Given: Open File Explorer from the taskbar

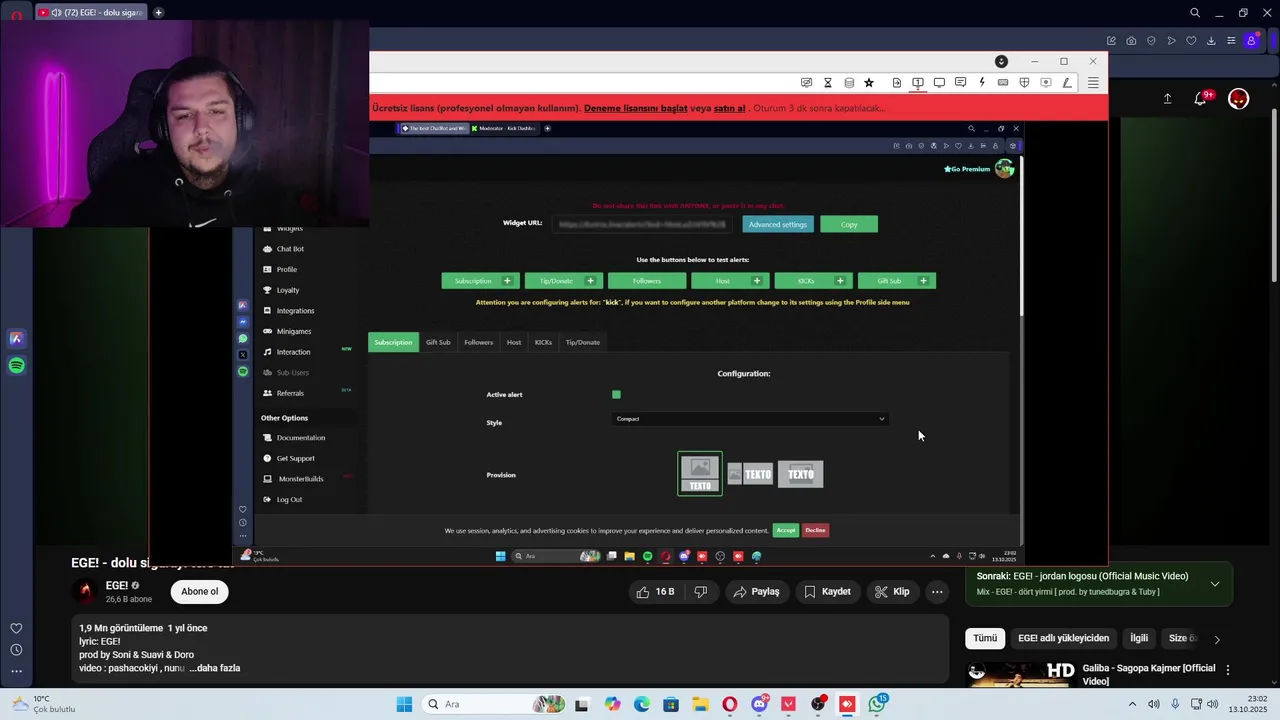Looking at the screenshot, I should point(700,704).
